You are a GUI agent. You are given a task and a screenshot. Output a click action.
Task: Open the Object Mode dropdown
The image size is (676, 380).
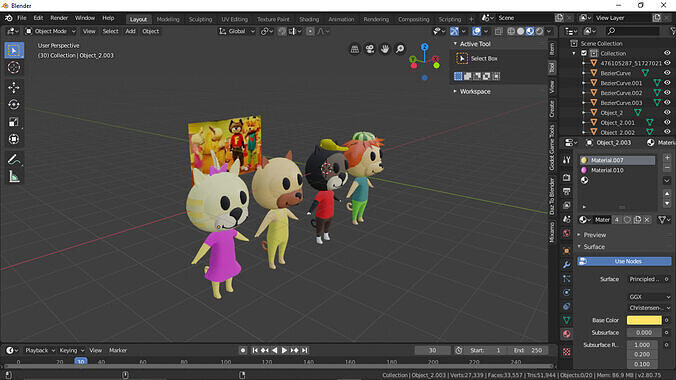click(x=50, y=31)
